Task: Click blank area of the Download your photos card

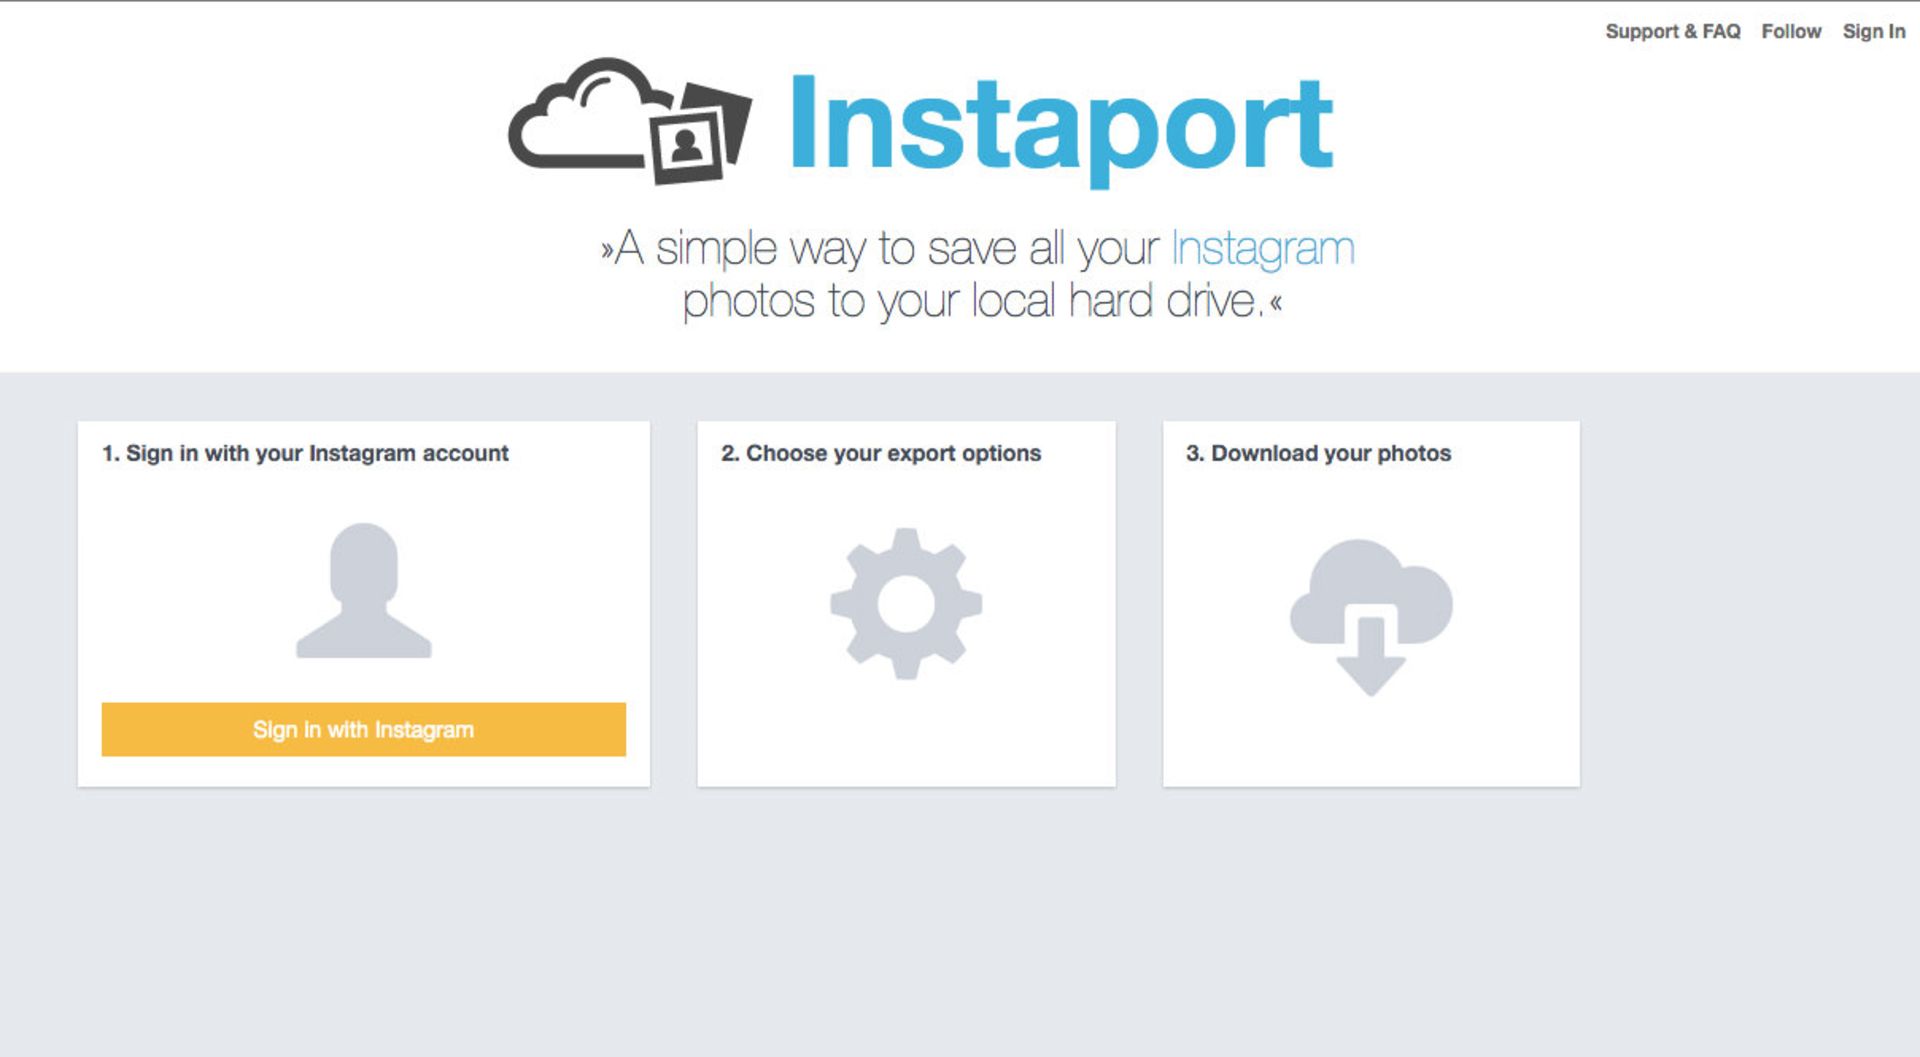Action: coord(1371,745)
